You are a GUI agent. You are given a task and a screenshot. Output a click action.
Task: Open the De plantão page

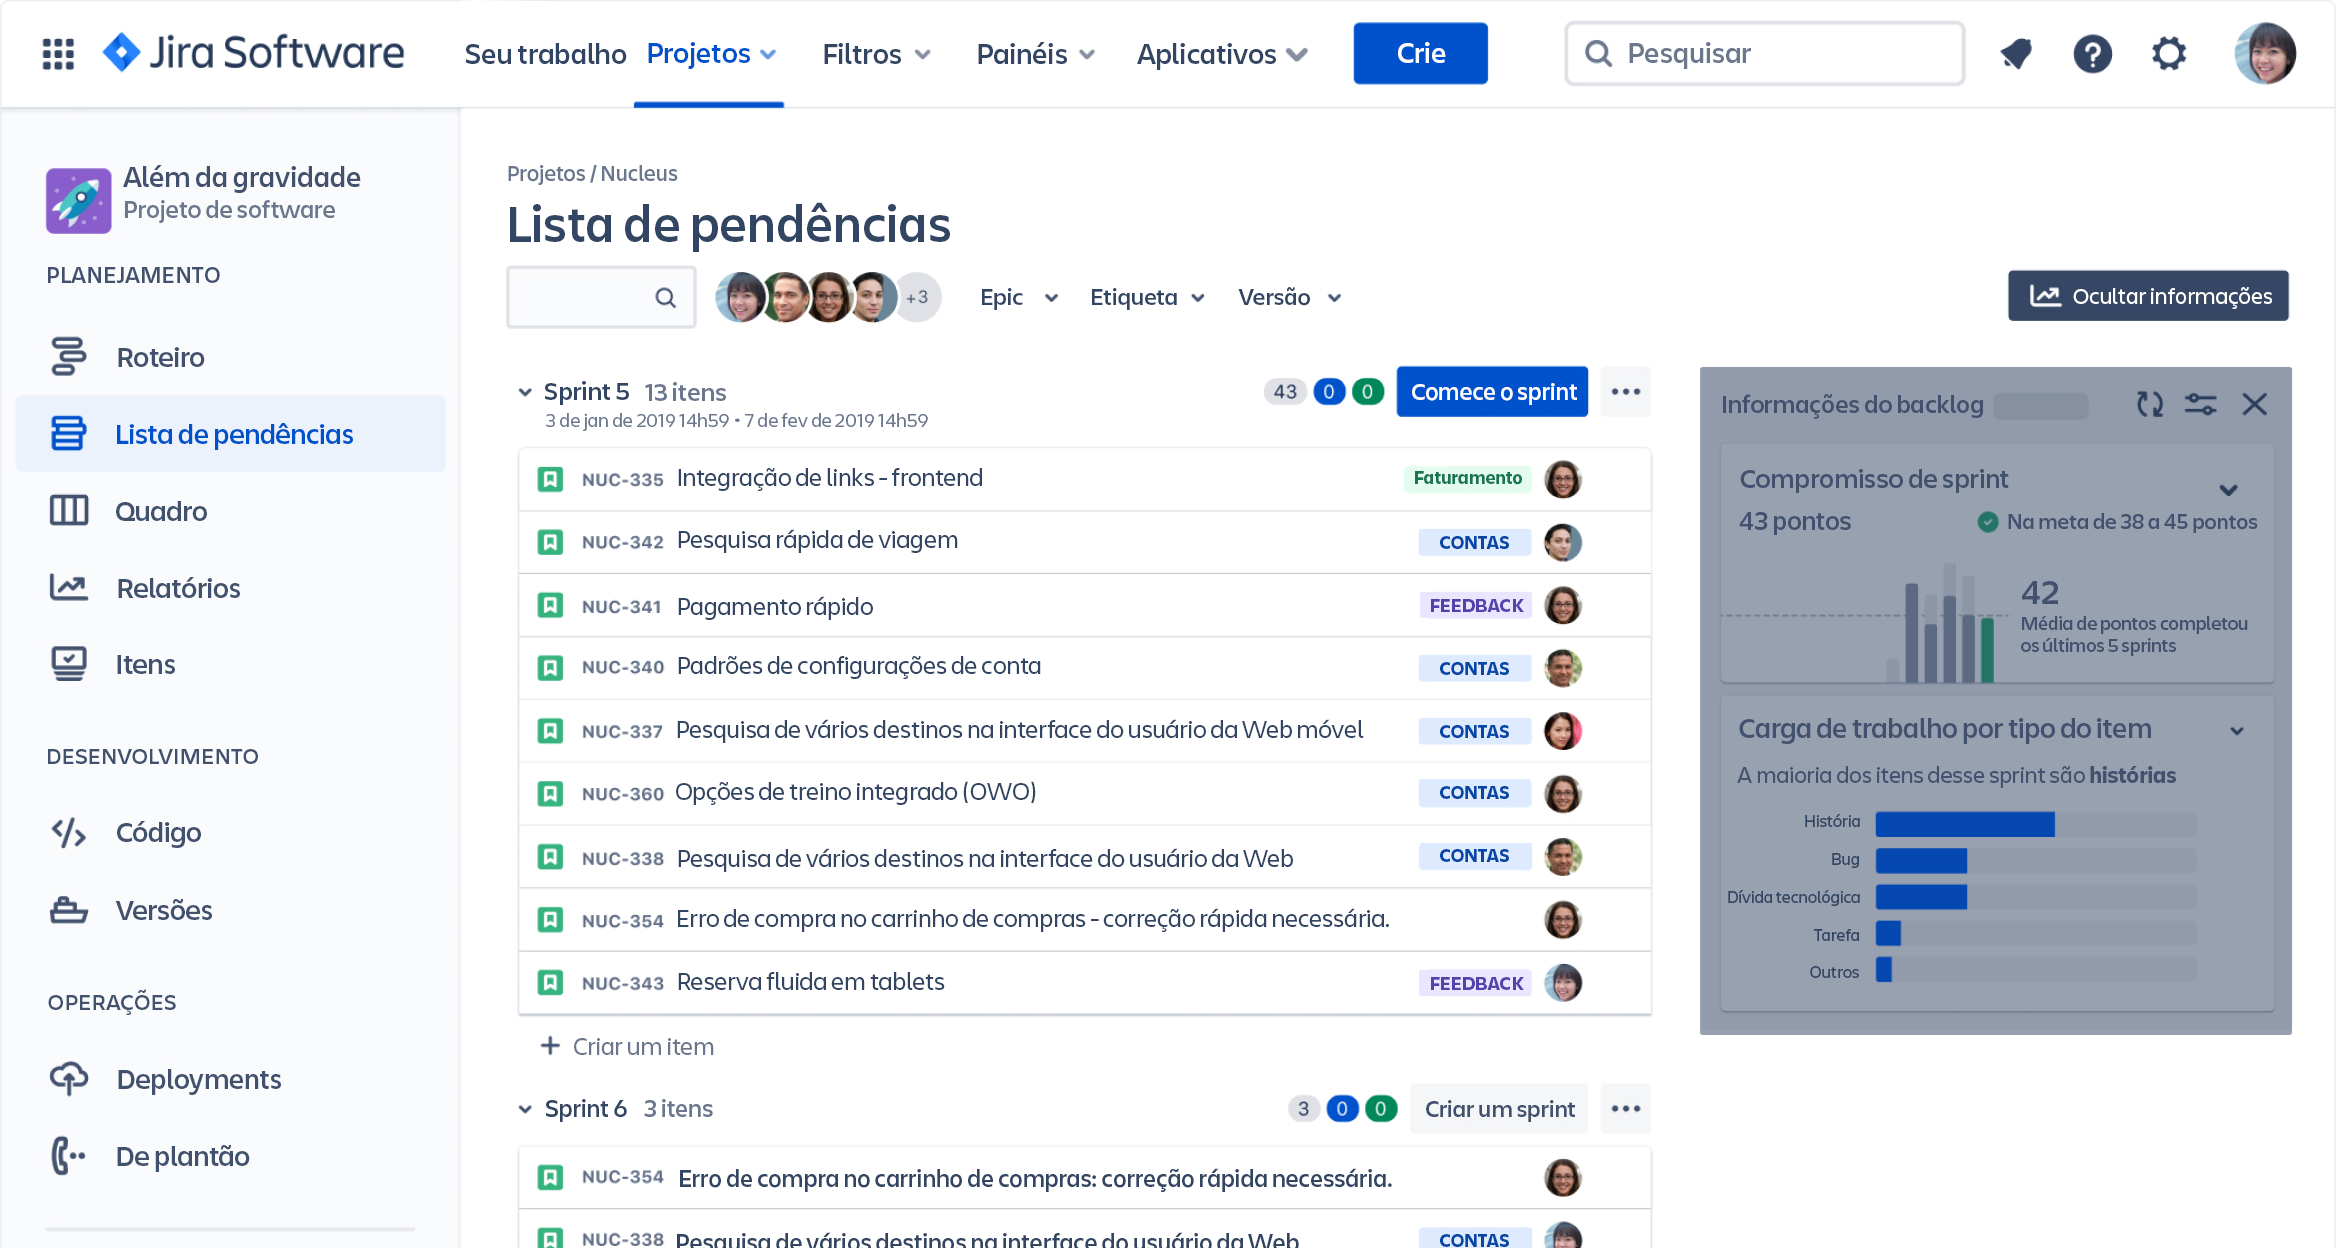click(182, 1156)
